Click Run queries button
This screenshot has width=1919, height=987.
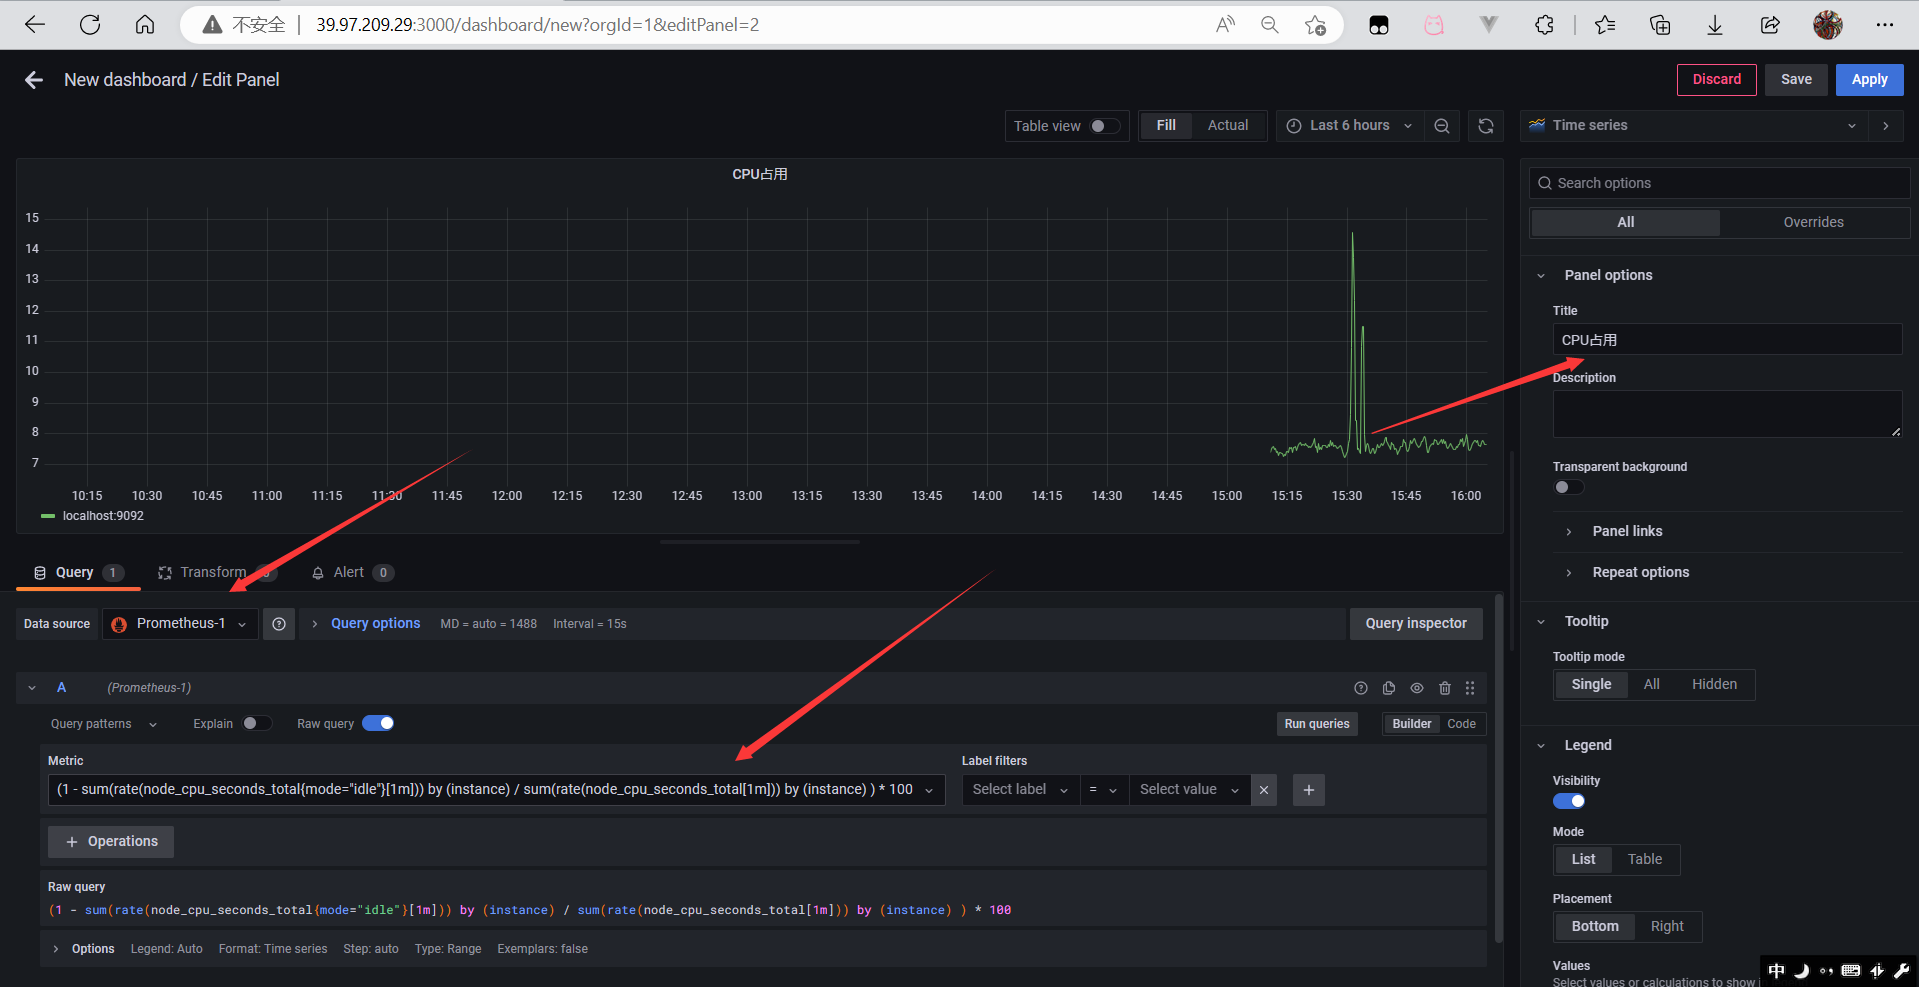1317,724
